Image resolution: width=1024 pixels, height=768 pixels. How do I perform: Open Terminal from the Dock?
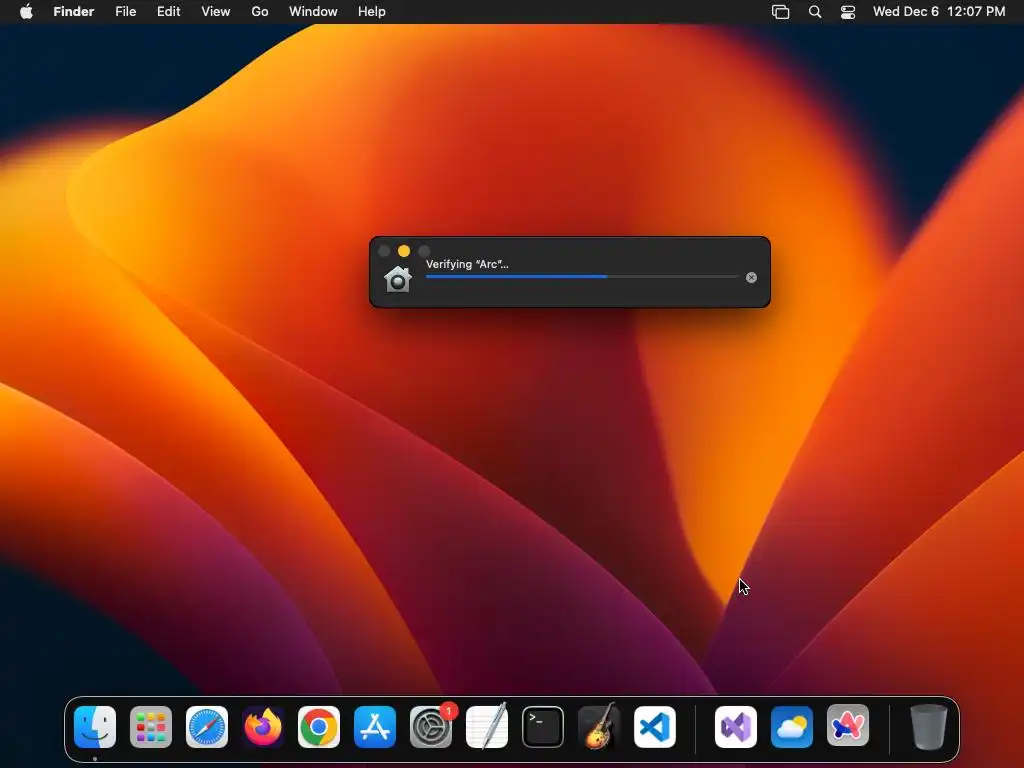[543, 727]
